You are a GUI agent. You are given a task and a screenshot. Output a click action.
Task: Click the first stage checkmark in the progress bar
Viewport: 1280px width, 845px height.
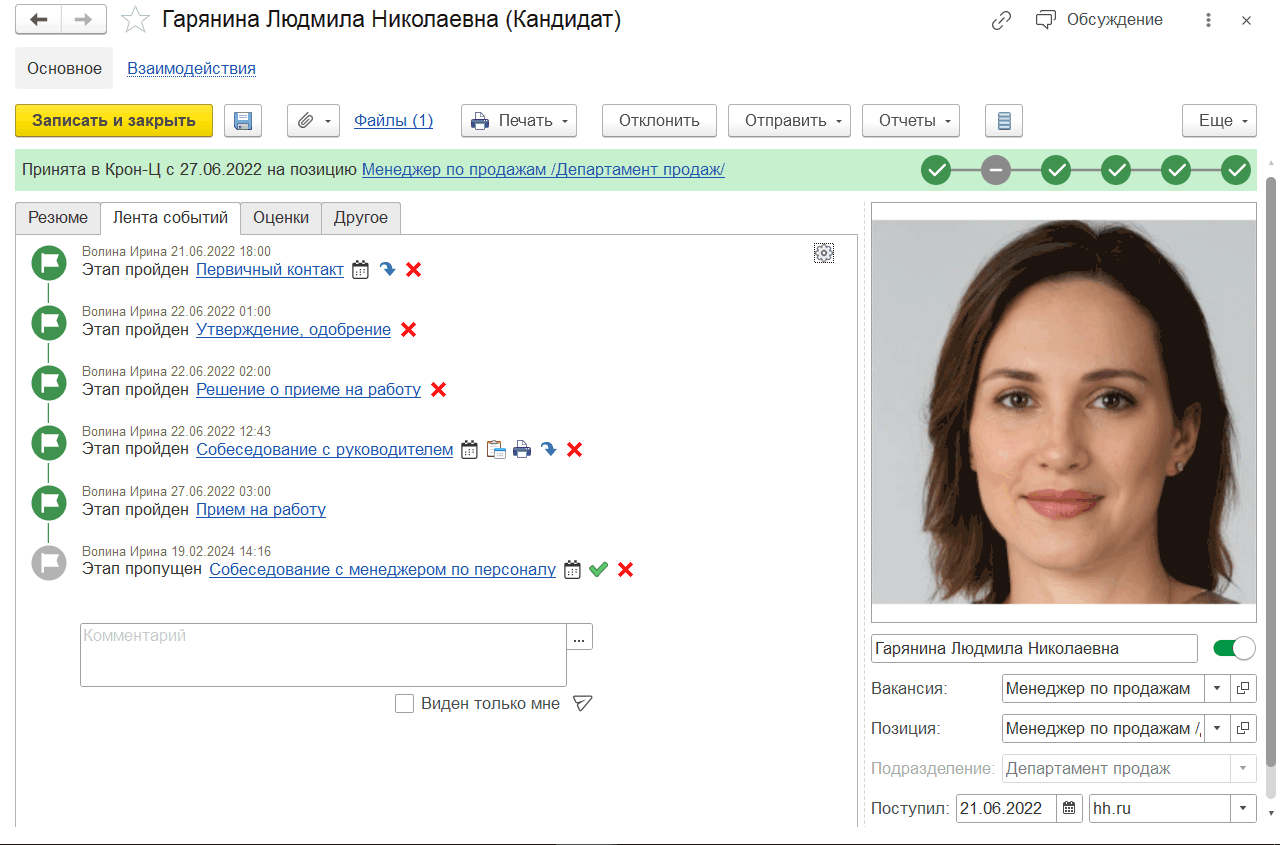tap(936, 170)
